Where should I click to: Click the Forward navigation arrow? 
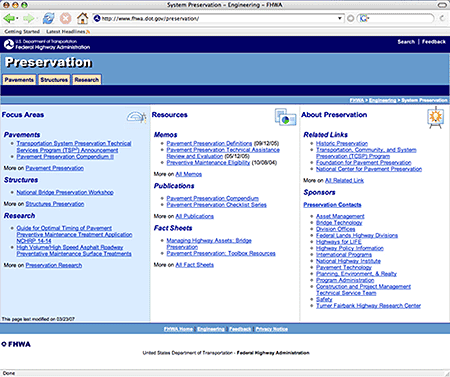point(28,18)
